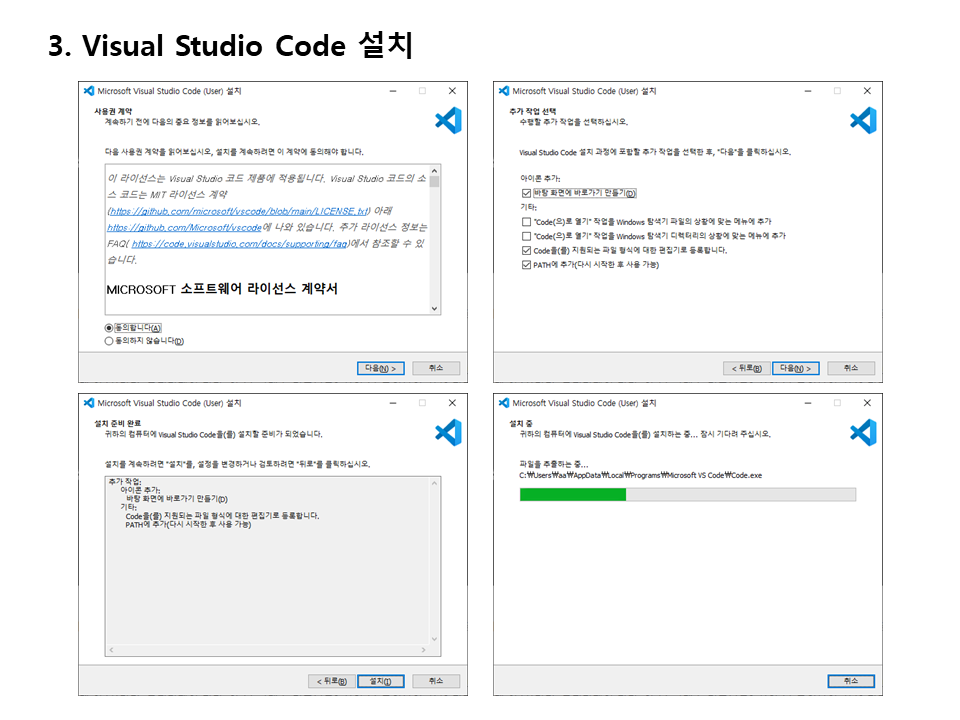Minimize the 추가 작업 선택 installer window
960x720 pixels.
pos(808,91)
